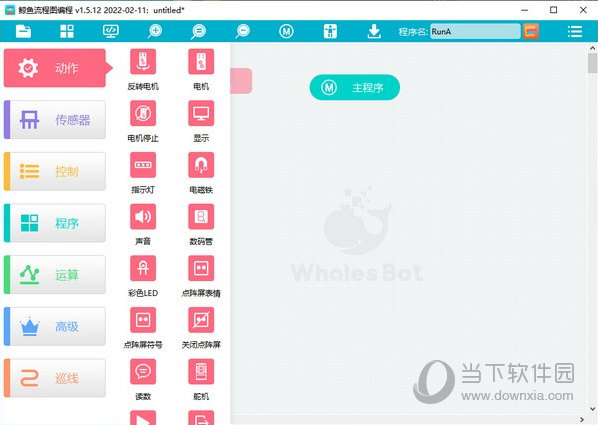Pick the 电机停止 block icon
This screenshot has height=425, width=598.
(x=143, y=113)
